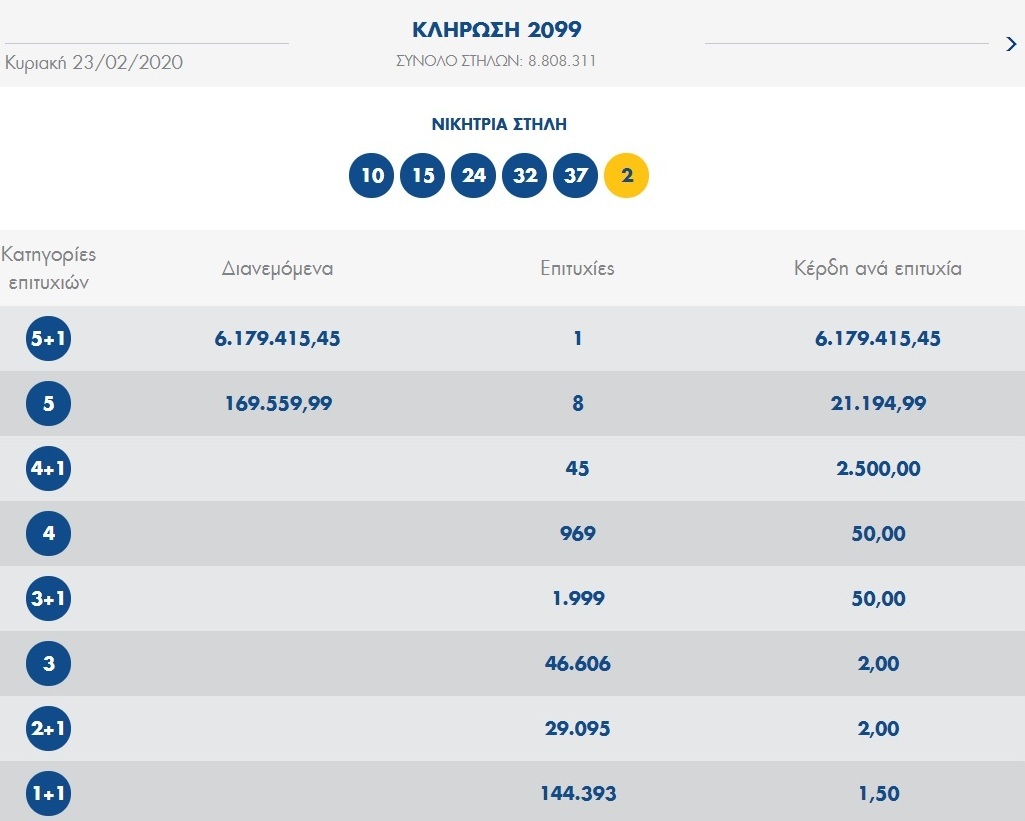This screenshot has height=821, width=1025.
Task: Select the 3 category badge
Action: click(x=48, y=664)
